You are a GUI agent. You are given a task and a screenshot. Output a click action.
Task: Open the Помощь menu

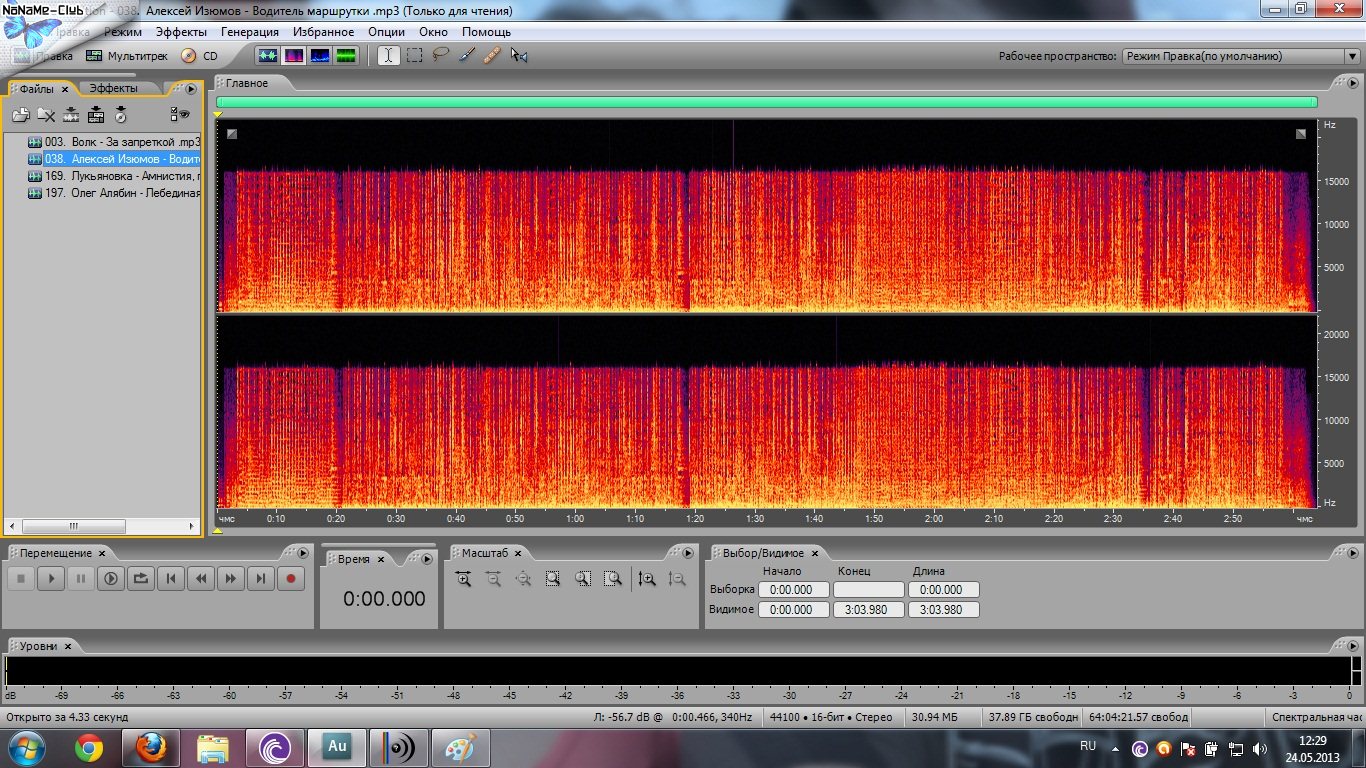(x=486, y=32)
